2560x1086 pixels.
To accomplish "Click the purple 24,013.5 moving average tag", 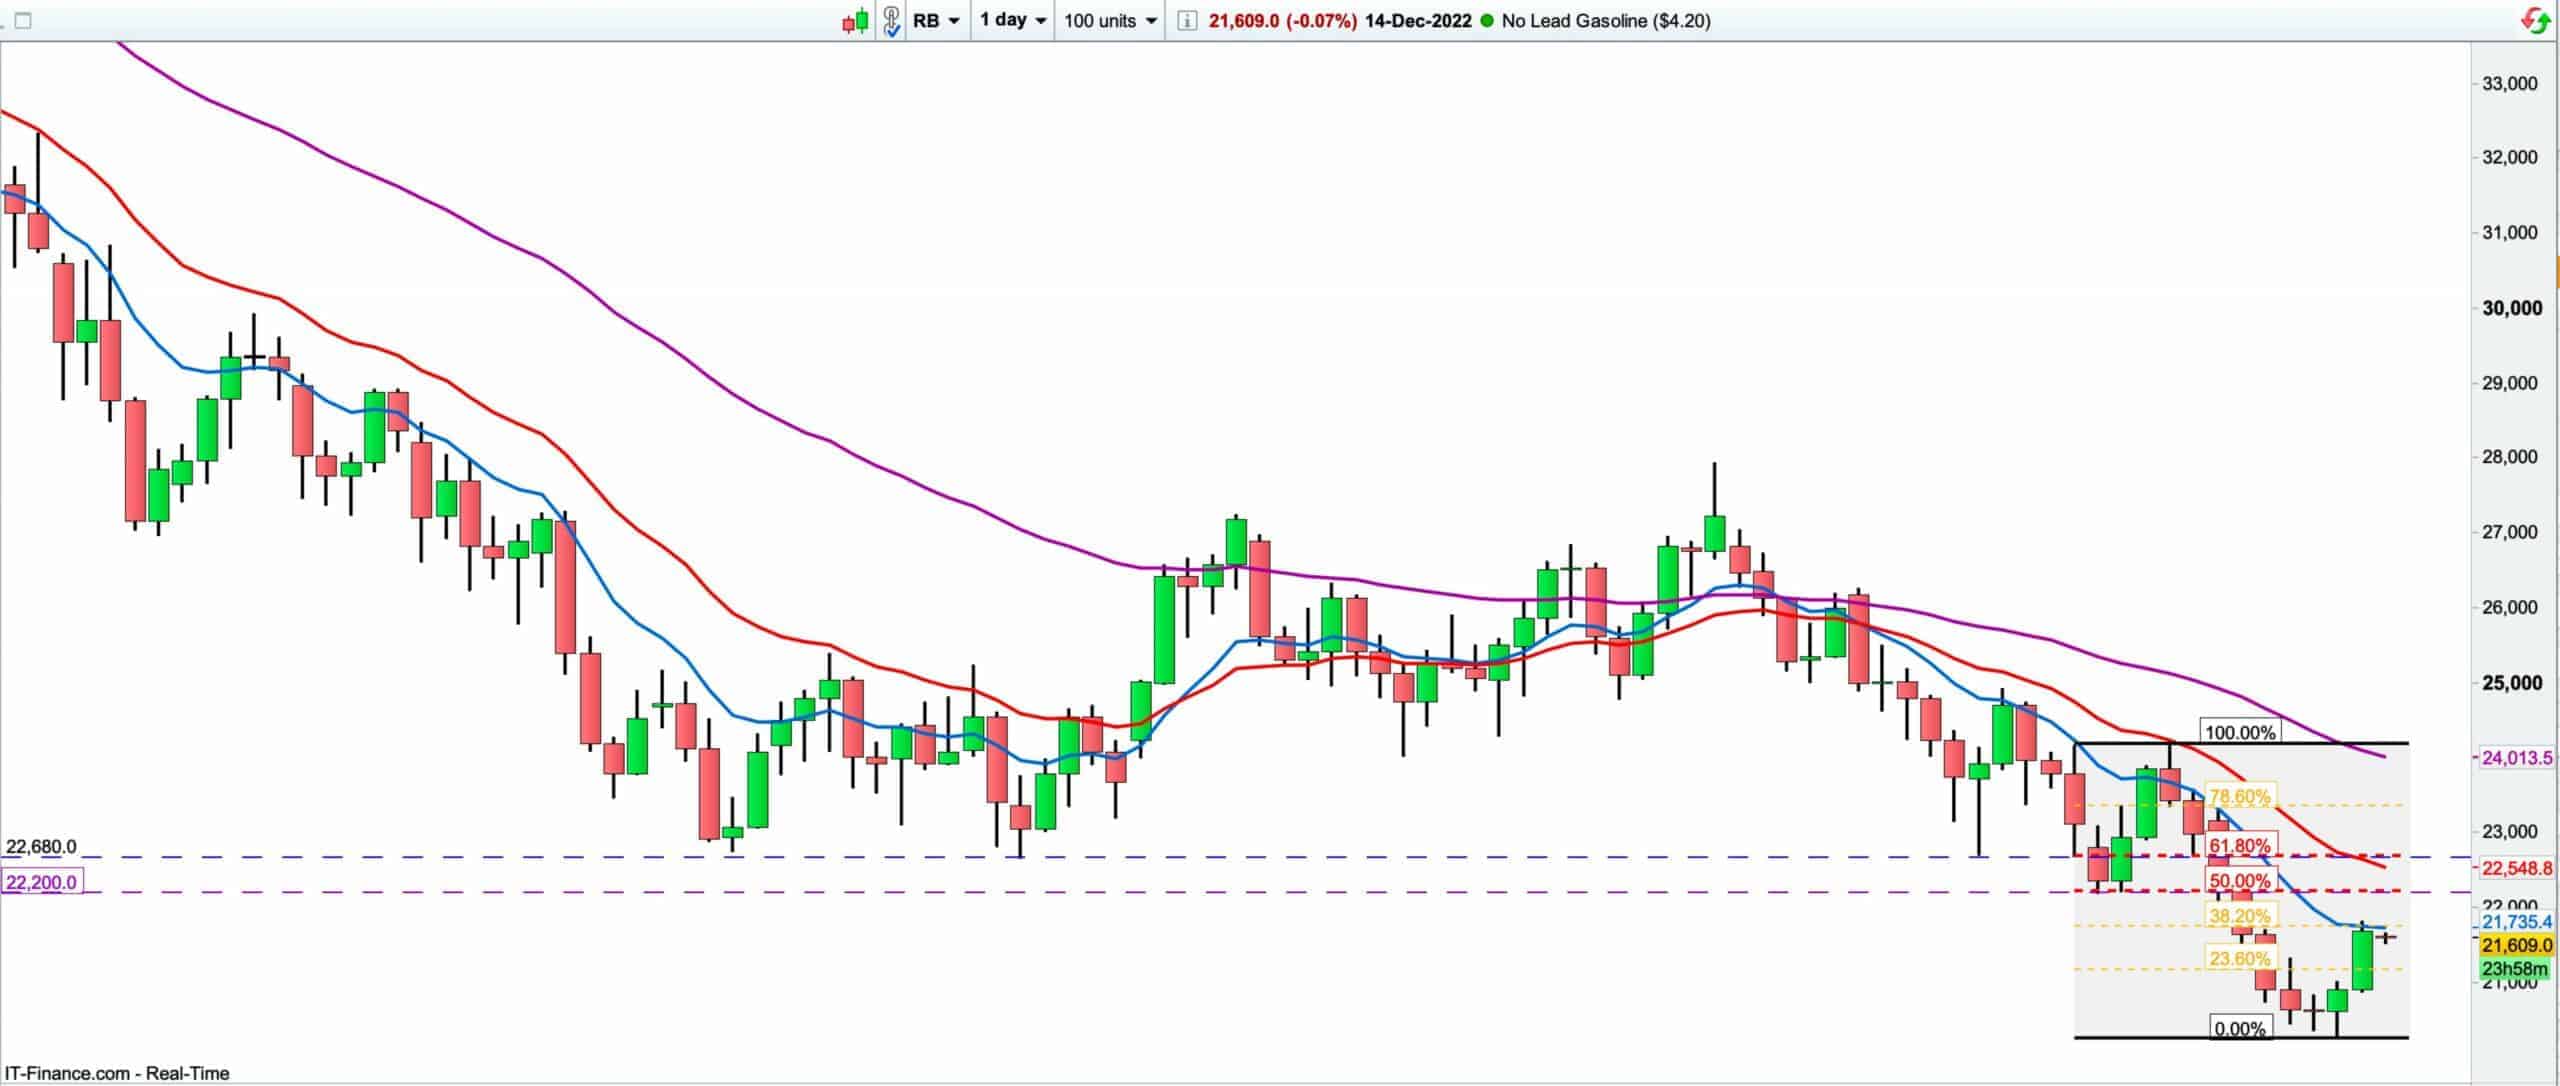I will click(2517, 758).
